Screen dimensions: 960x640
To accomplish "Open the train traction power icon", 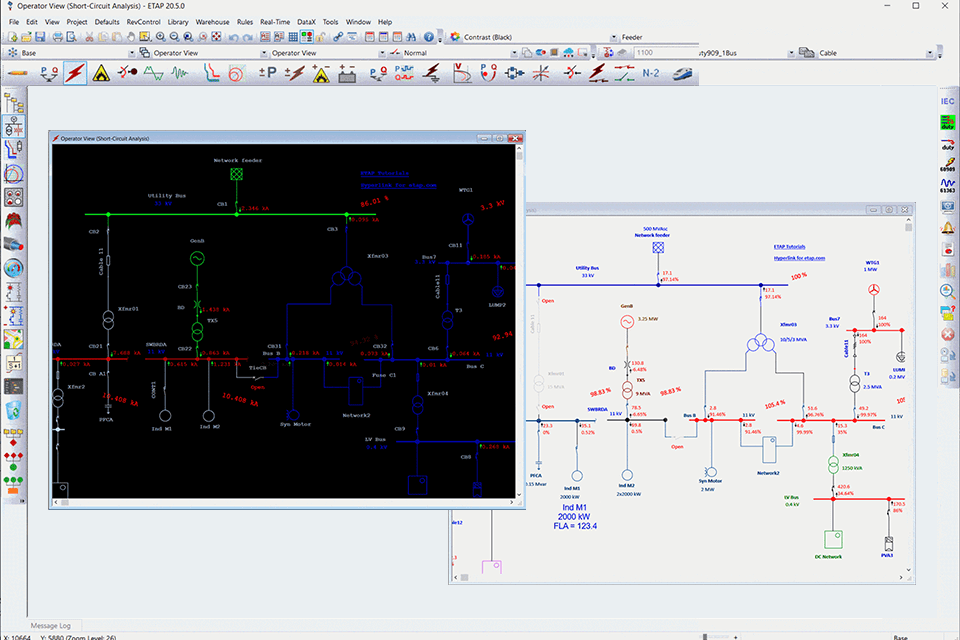I will pyautogui.click(x=682, y=73).
